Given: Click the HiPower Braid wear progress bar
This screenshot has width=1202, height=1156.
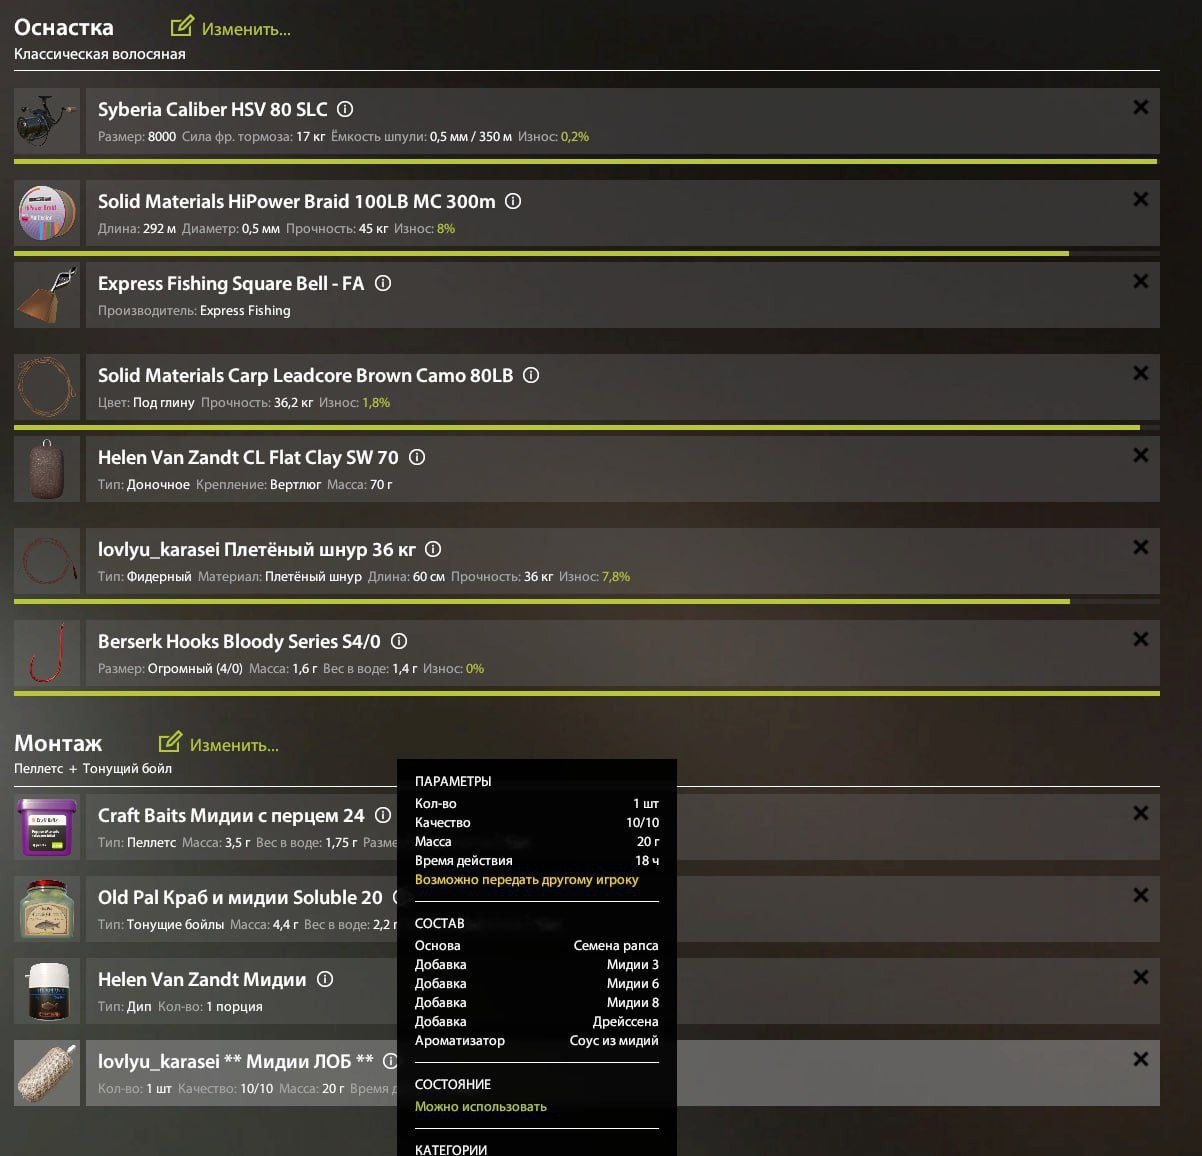Looking at the screenshot, I should tap(587, 253).
